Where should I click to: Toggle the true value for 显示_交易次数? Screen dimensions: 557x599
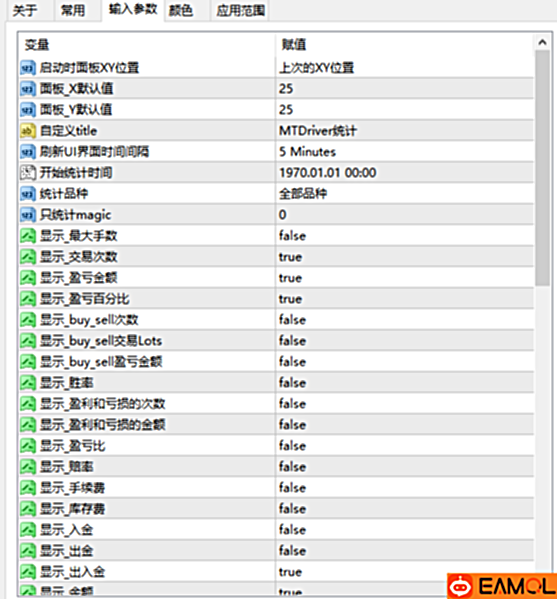[405, 257]
